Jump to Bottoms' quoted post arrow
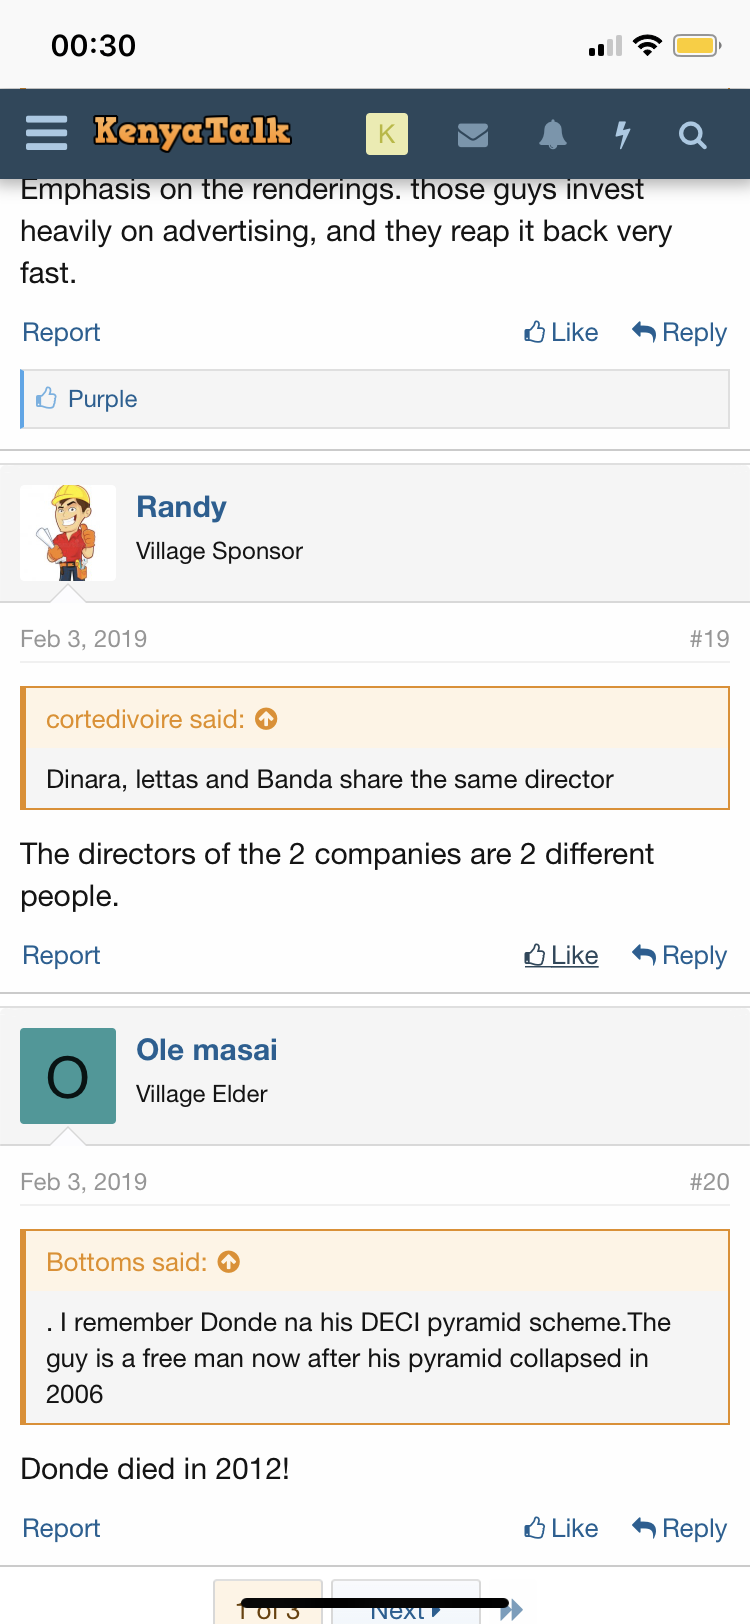 pos(229,1262)
